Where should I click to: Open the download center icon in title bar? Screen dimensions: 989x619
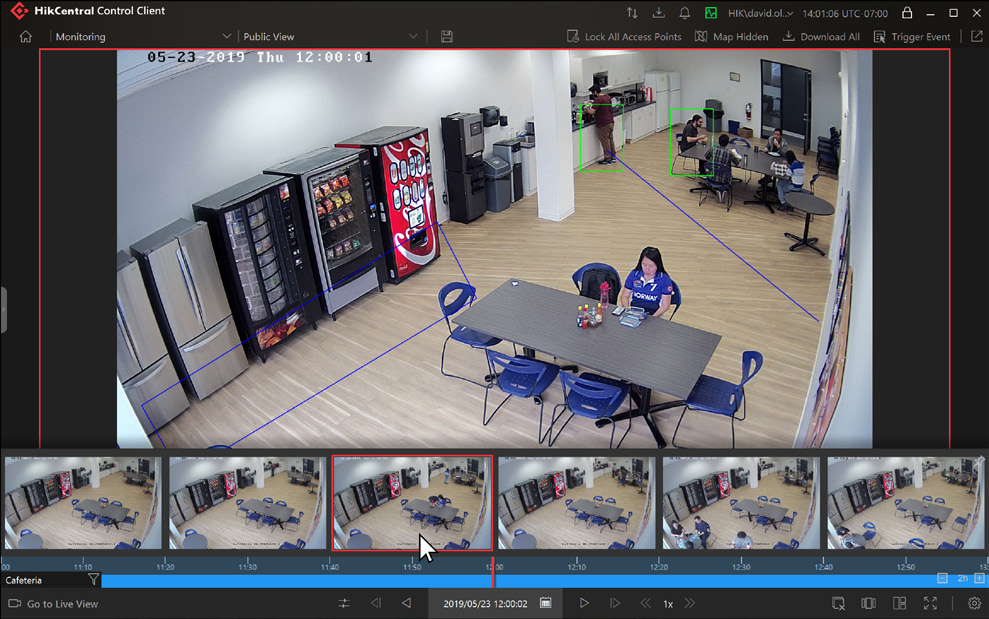[658, 13]
